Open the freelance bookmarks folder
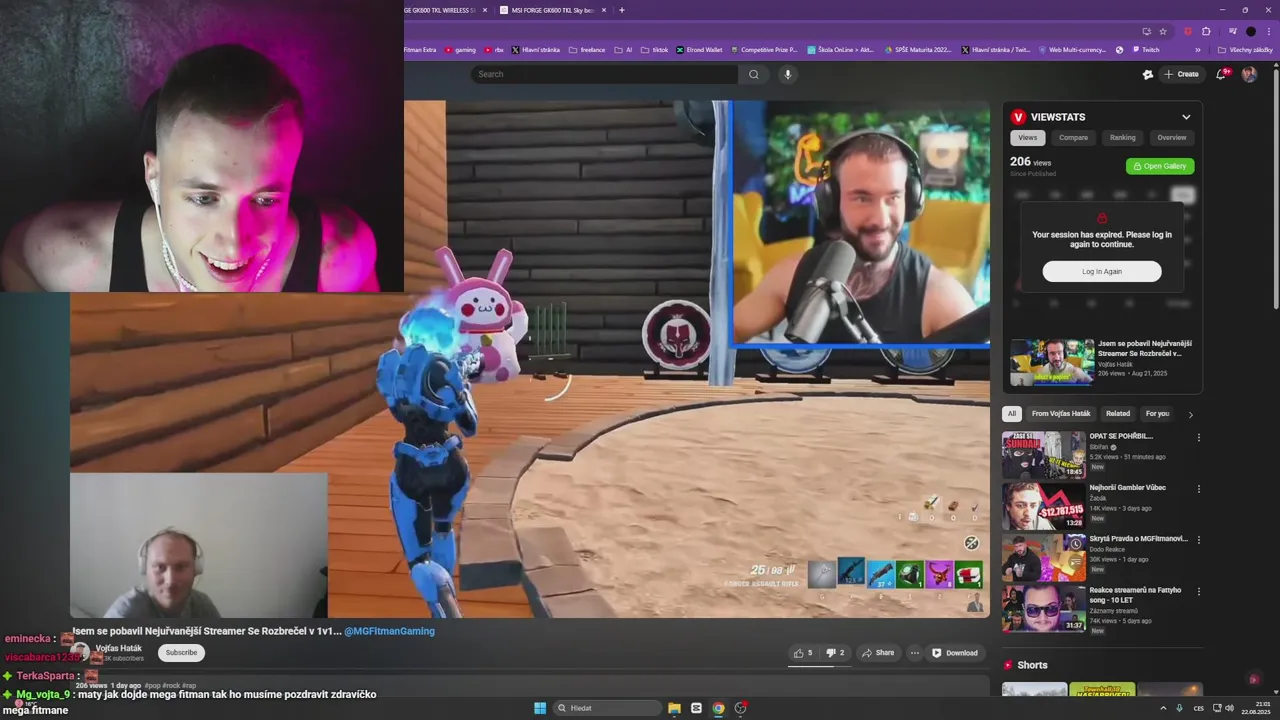The image size is (1280, 720). (x=586, y=50)
